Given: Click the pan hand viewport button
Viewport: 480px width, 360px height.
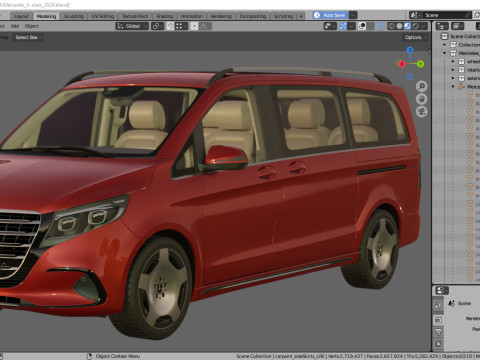Looking at the screenshot, I should tap(422, 99).
